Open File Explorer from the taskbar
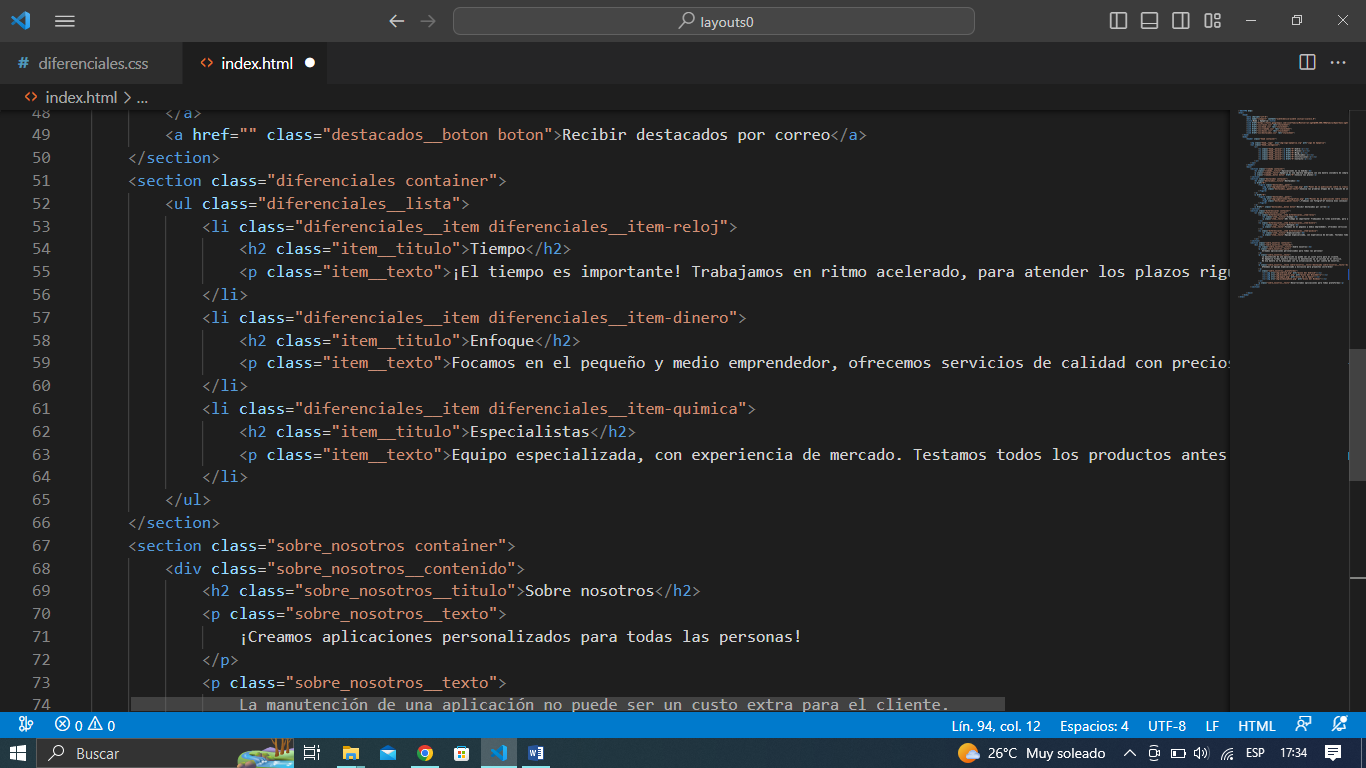The image size is (1366, 768). tap(350, 753)
